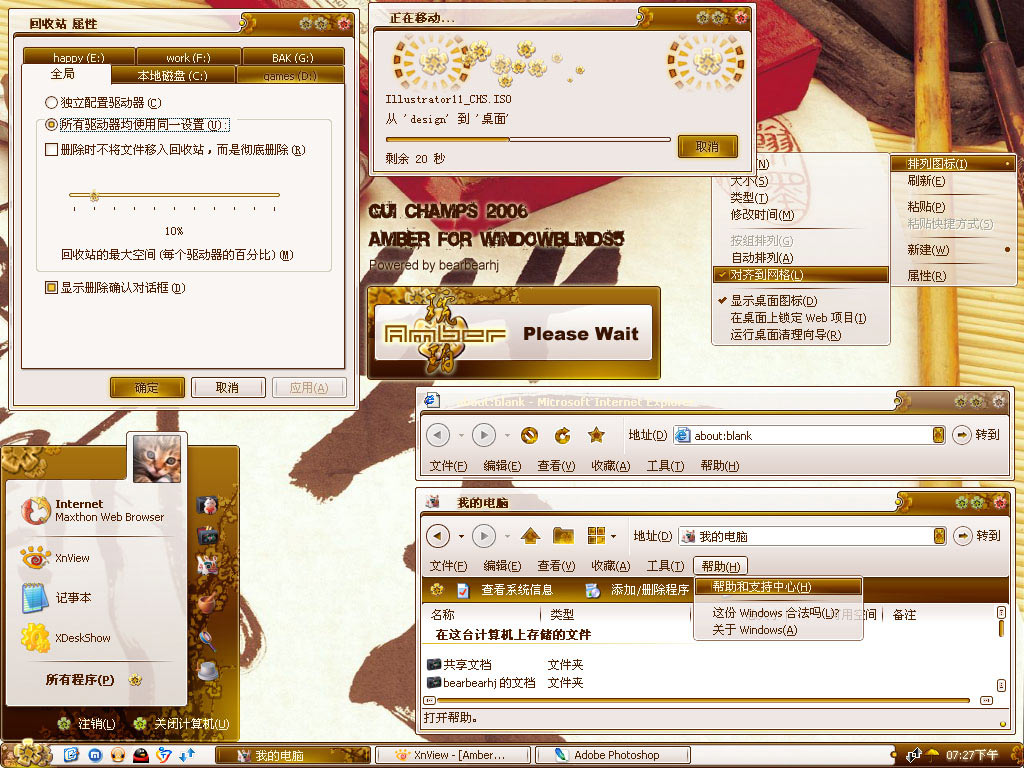
Task: Click the 转到 Go arrow in Internet Explorer
Action: [x=961, y=435]
